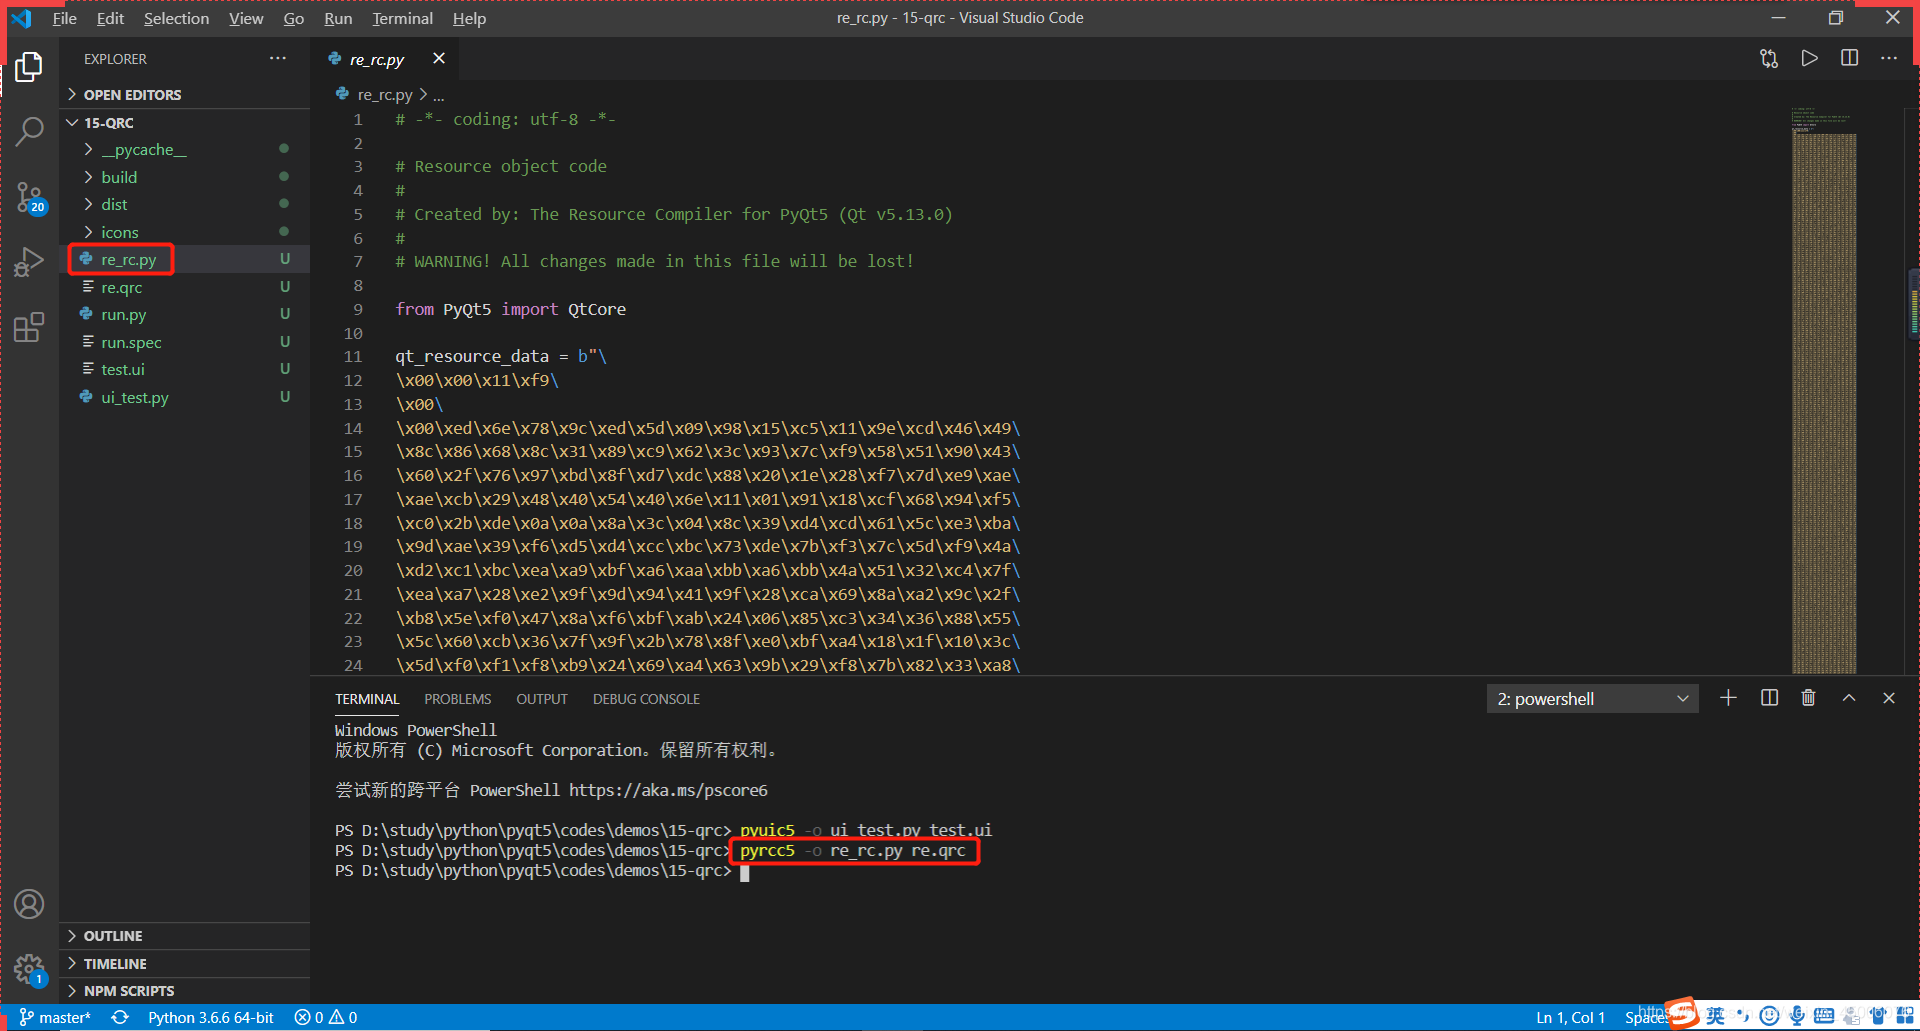Run Python file with play icon
The width and height of the screenshot is (1920, 1031).
1809,58
